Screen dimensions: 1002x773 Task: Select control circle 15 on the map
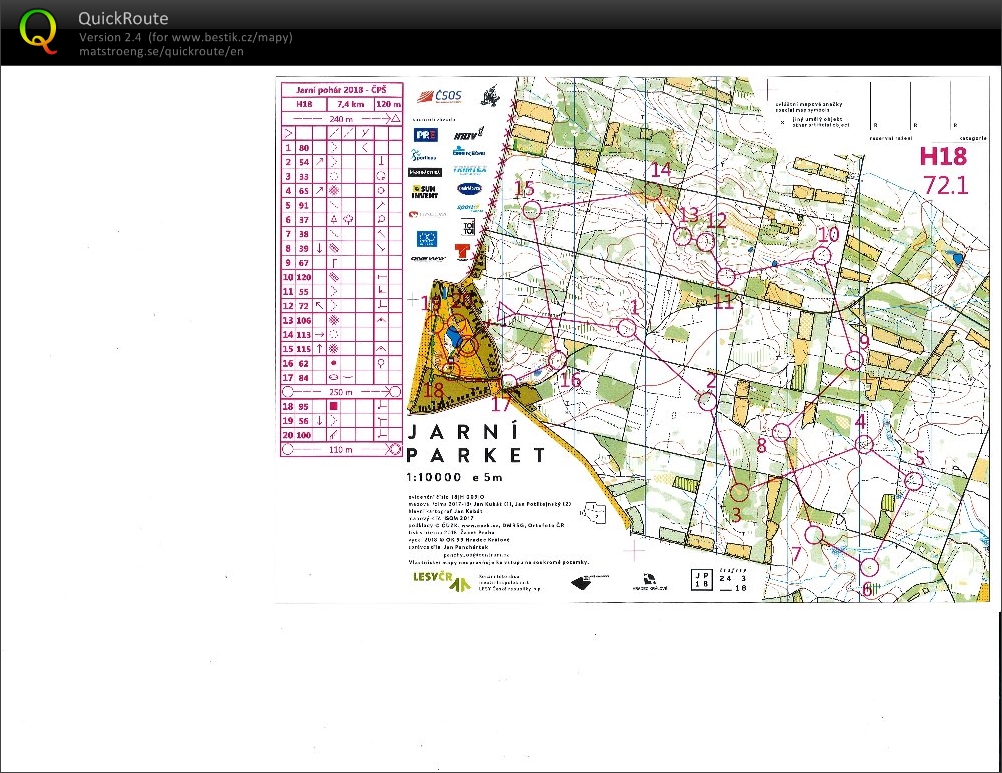pyautogui.click(x=531, y=209)
